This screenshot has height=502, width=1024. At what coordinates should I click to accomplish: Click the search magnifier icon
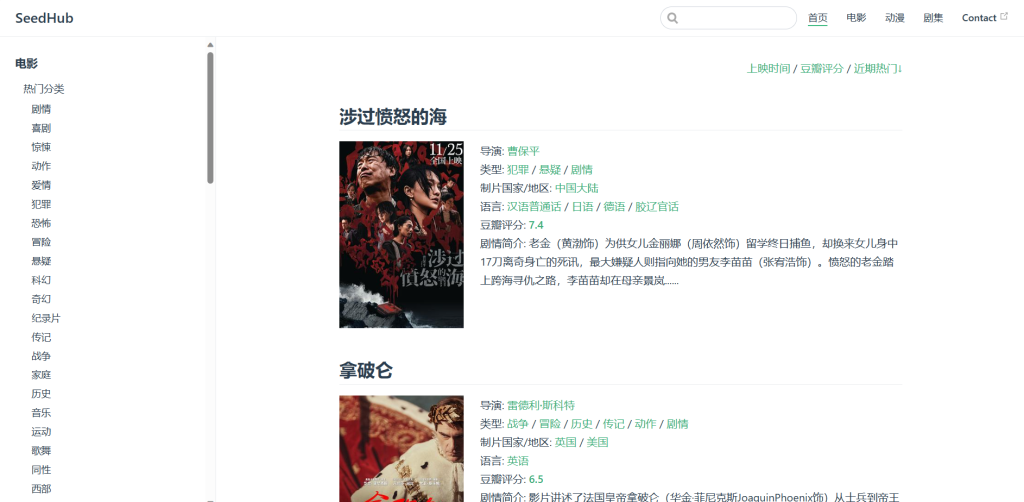[673, 18]
